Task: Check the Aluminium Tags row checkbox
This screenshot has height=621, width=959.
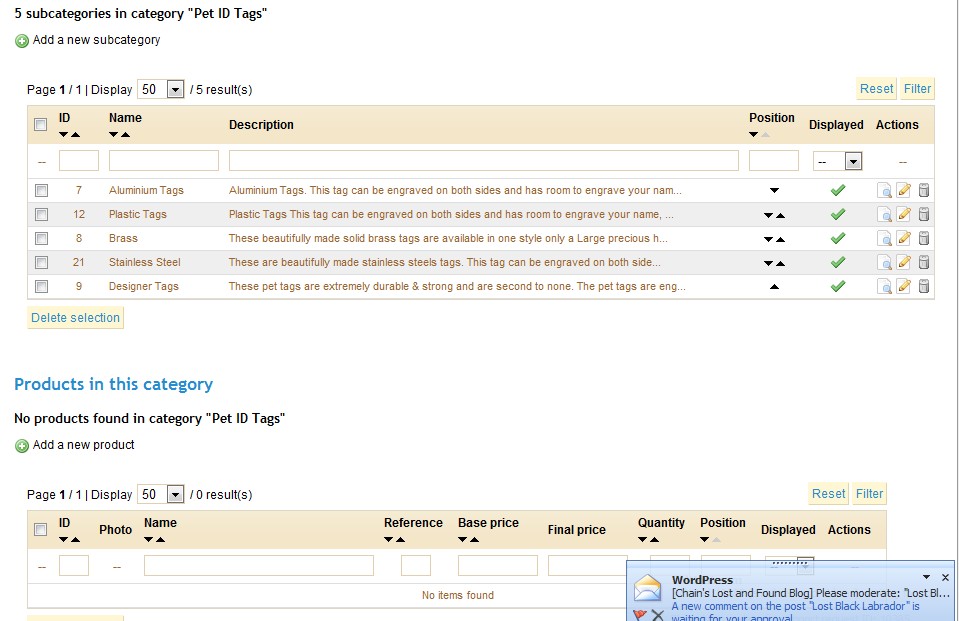Action: pos(41,190)
